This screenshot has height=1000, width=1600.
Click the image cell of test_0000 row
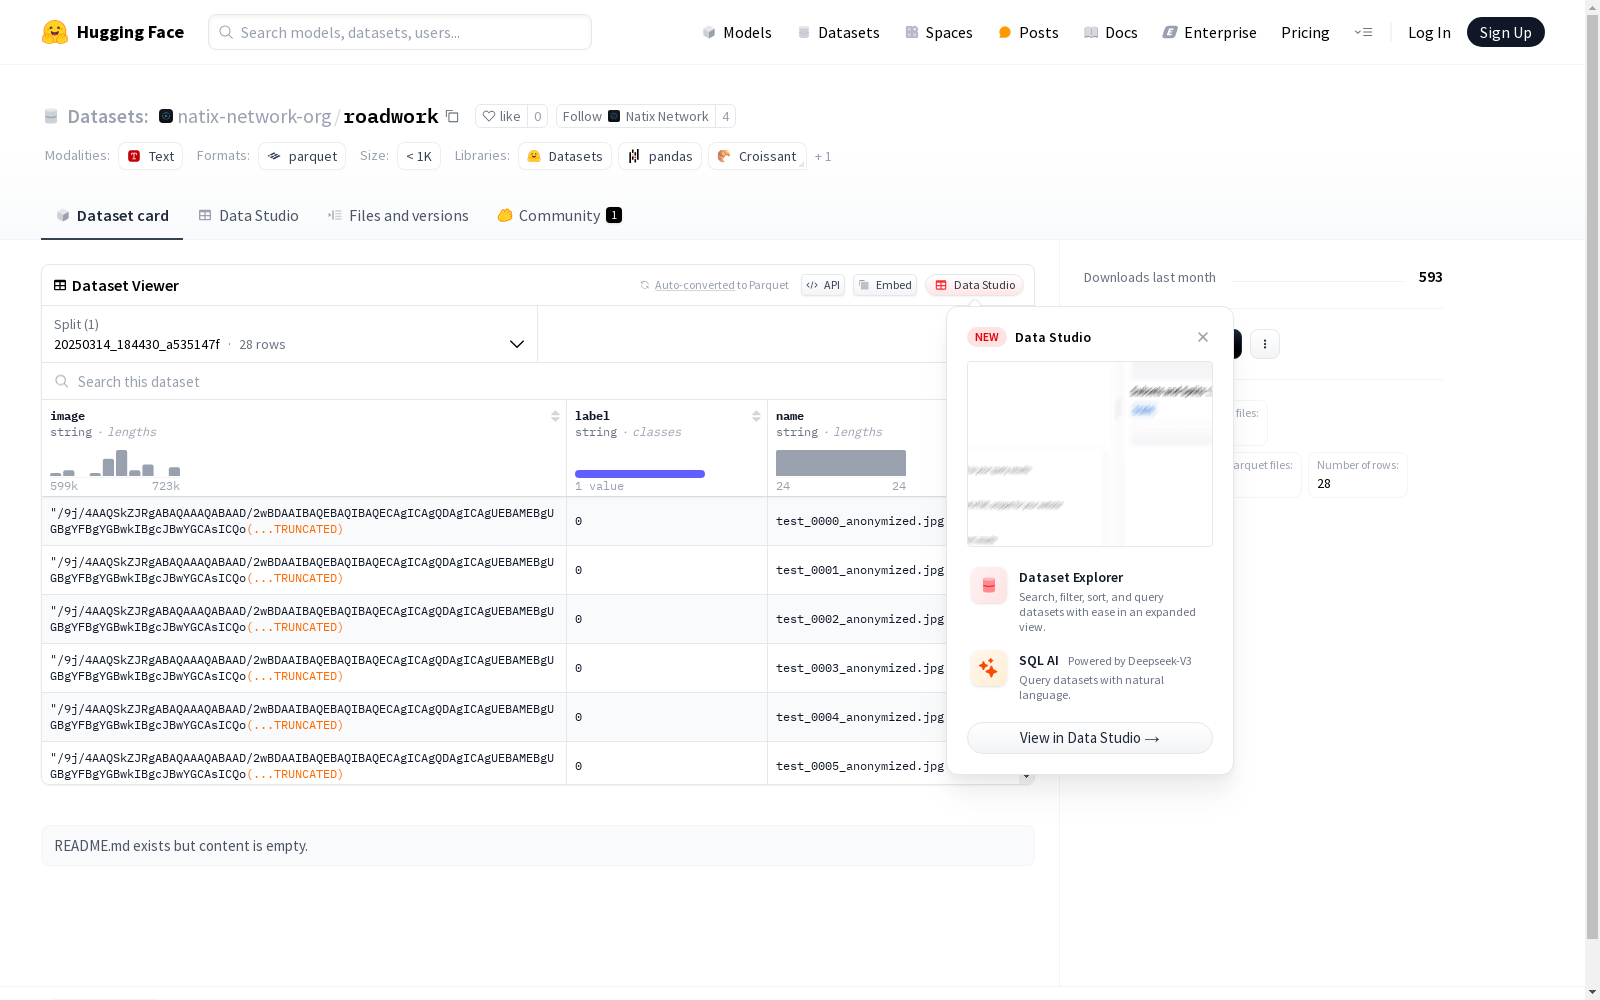(304, 521)
